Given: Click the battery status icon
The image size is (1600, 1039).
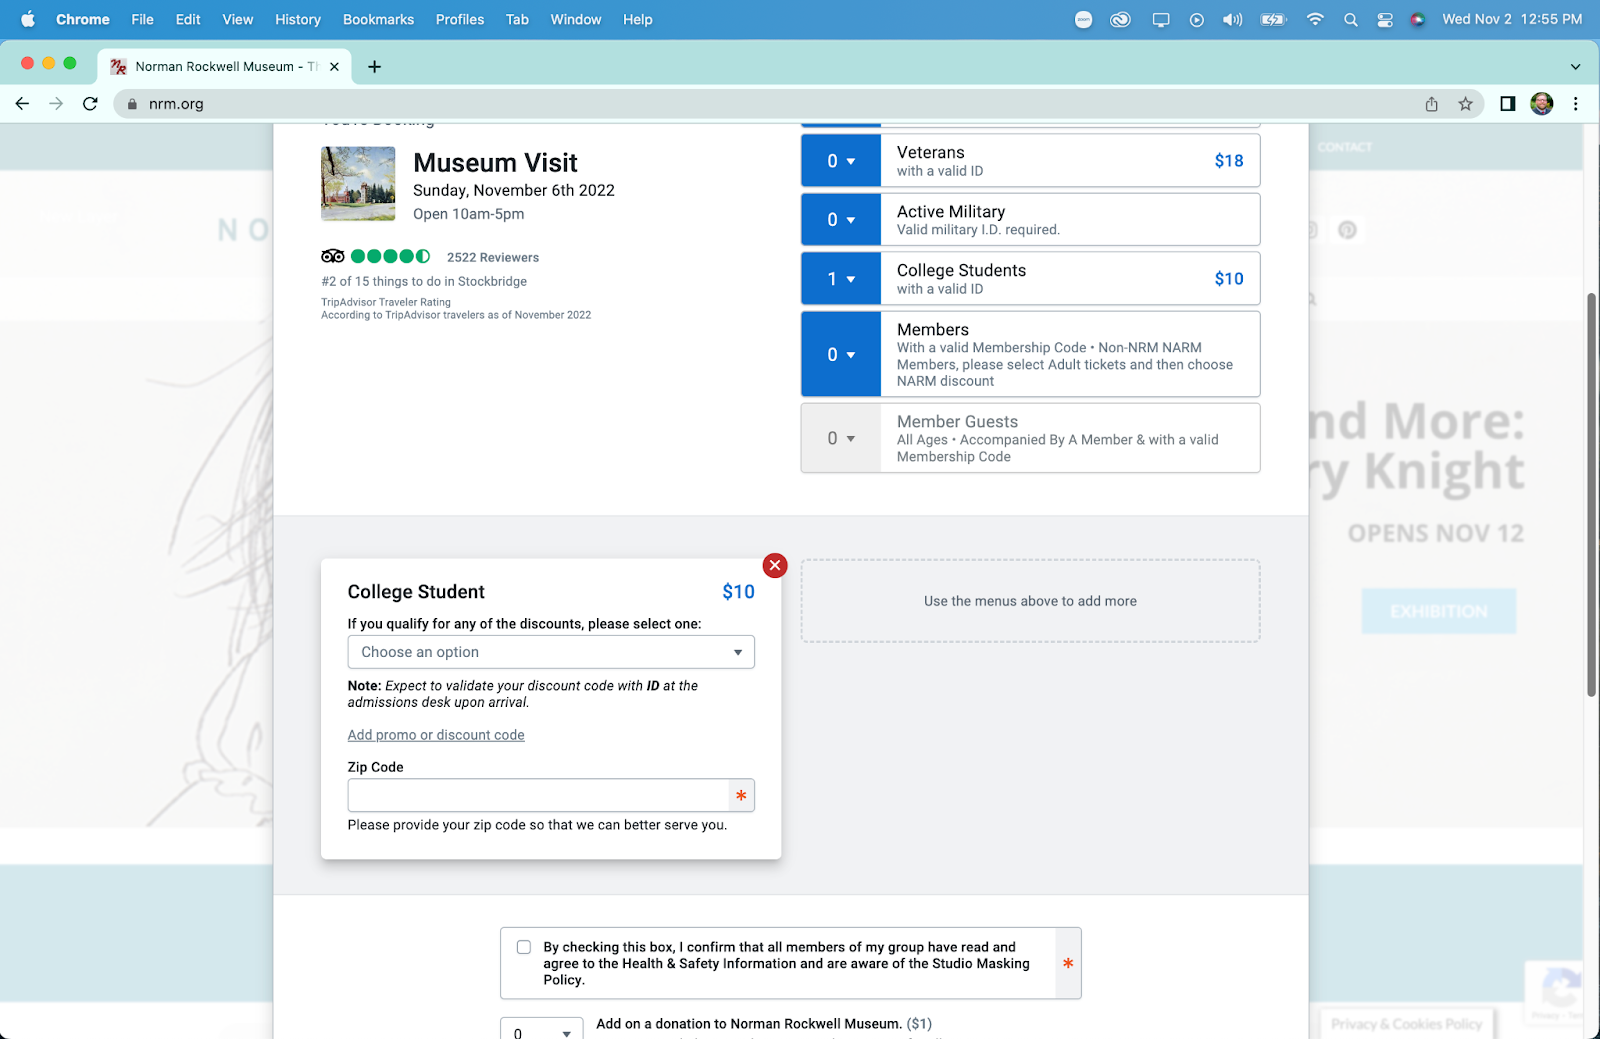Looking at the screenshot, I should click(1273, 19).
